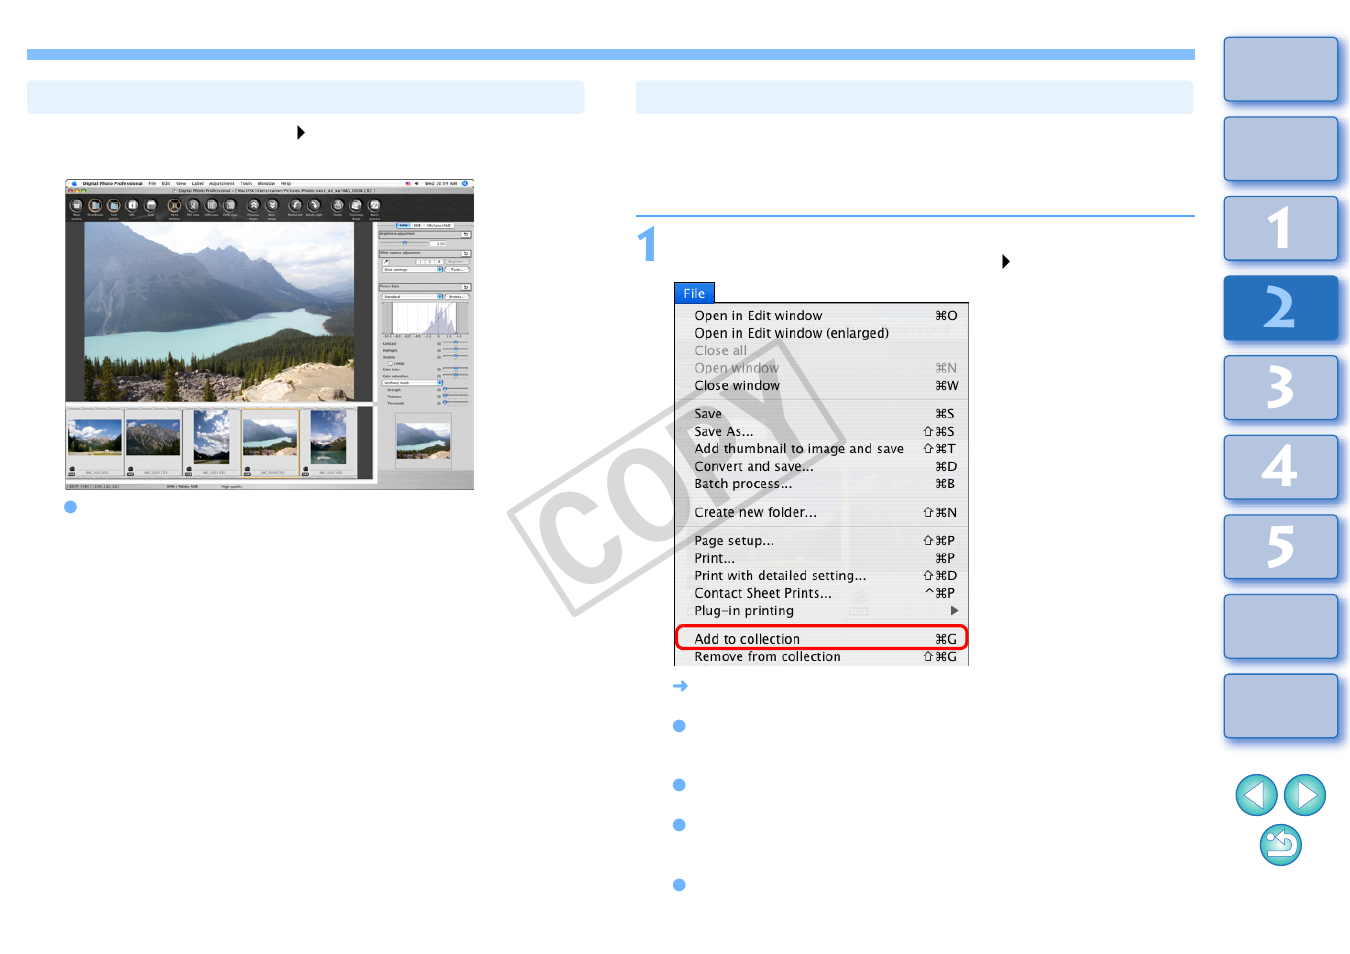
Task: Click the Thumbnails toolbar icon
Action: click(x=95, y=206)
